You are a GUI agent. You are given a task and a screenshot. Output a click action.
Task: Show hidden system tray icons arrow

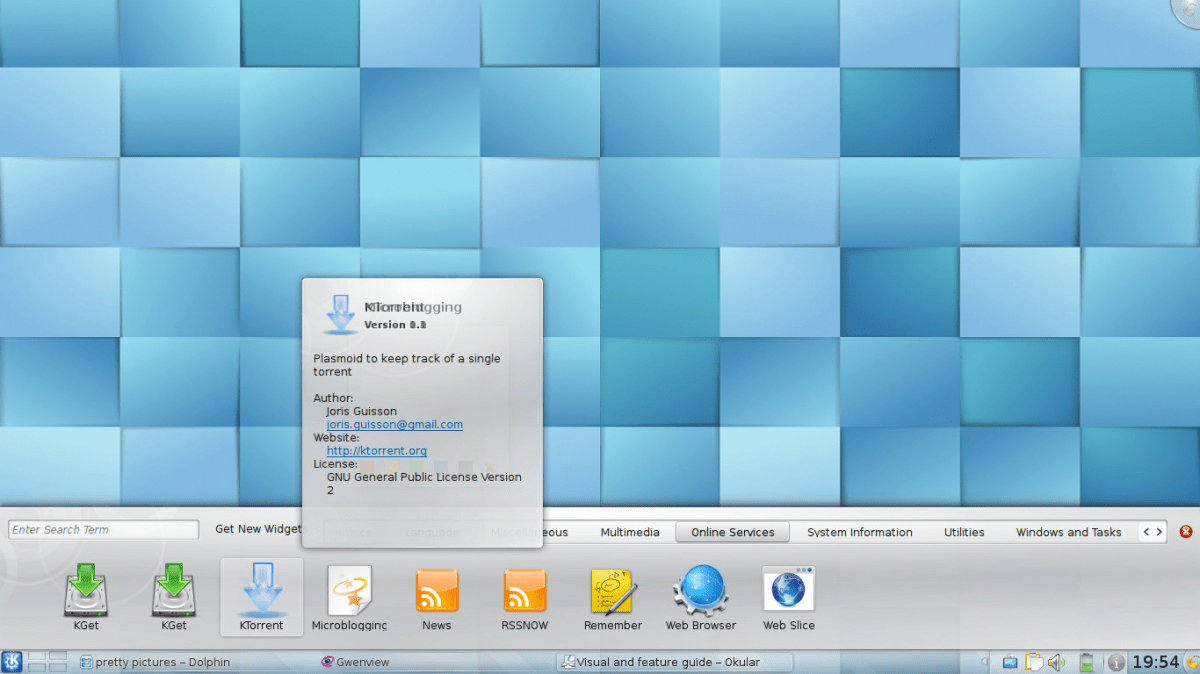coord(985,662)
